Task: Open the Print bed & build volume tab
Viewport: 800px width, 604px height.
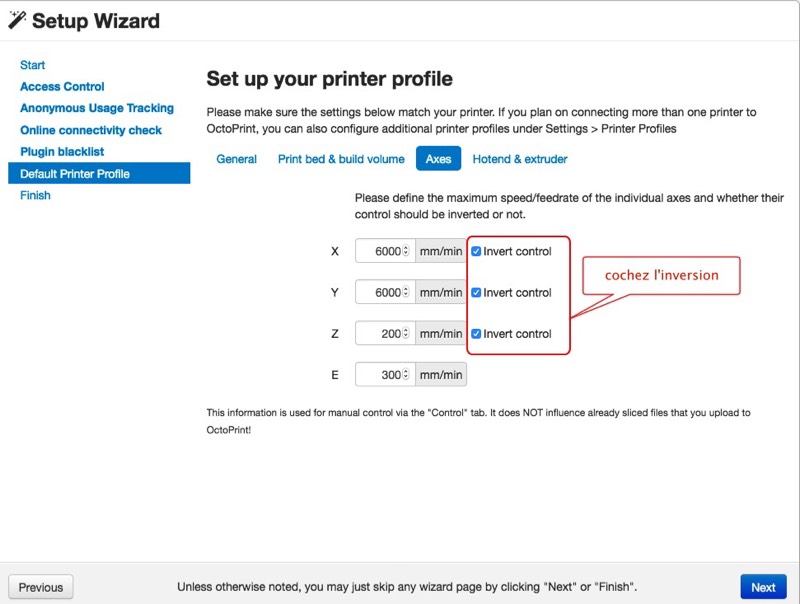Action: point(341,159)
